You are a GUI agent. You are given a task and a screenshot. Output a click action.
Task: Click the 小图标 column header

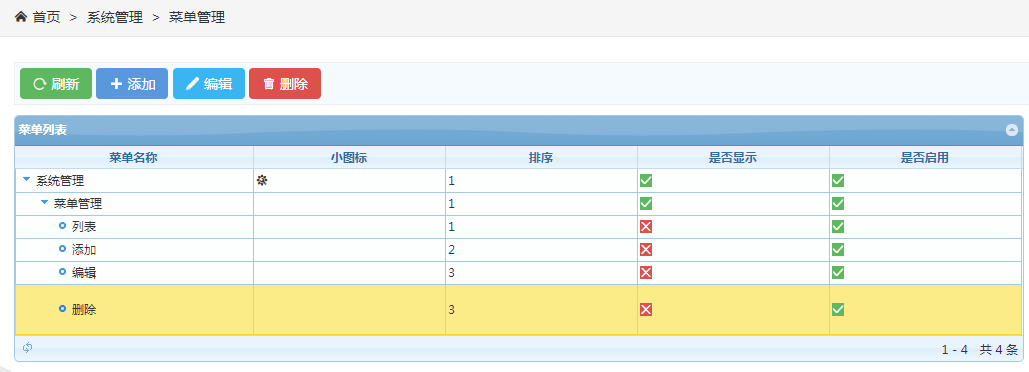click(349, 157)
